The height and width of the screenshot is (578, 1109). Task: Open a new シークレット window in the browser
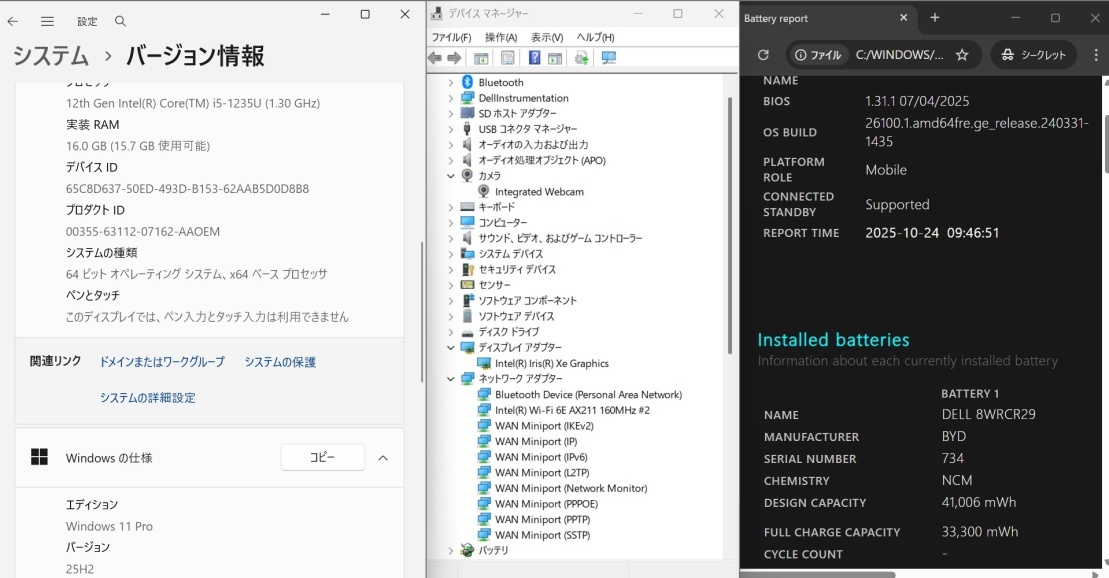pyautogui.click(x=1034, y=54)
